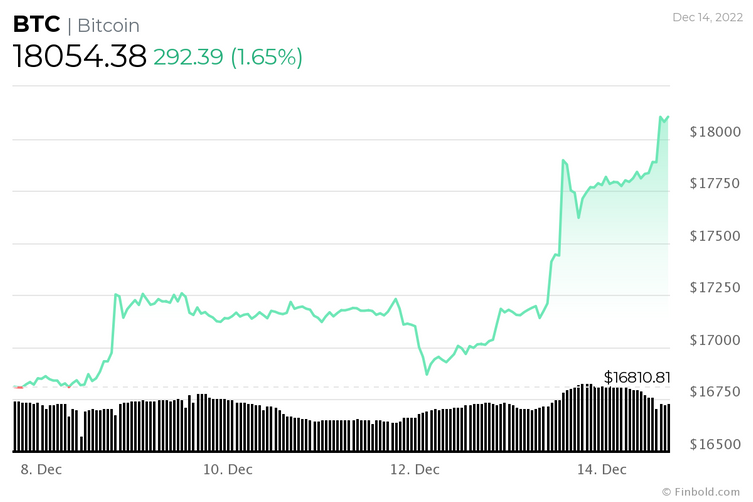Click the $18000 y-axis label
Image resolution: width=753 pixels, height=502 pixels.
[x=715, y=132]
